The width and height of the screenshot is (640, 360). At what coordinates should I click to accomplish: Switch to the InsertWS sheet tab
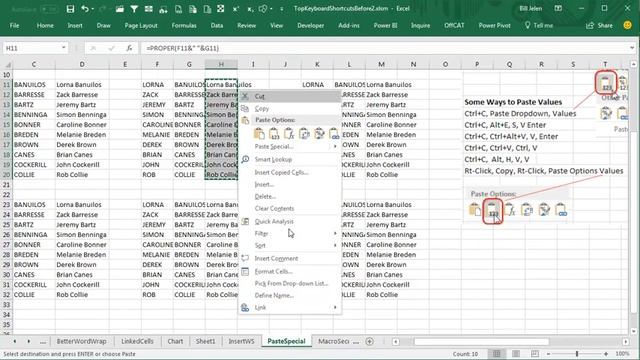pos(241,341)
